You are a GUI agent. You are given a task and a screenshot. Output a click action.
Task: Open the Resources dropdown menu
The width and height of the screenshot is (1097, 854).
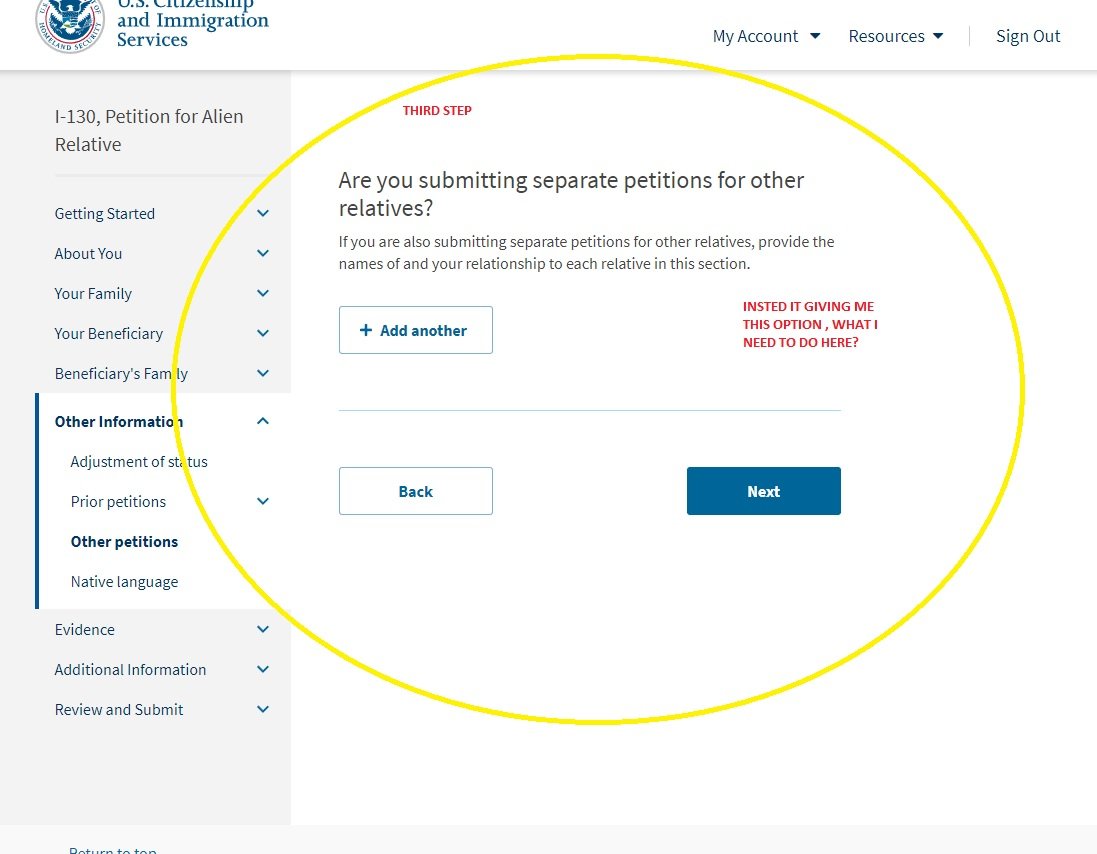896,36
